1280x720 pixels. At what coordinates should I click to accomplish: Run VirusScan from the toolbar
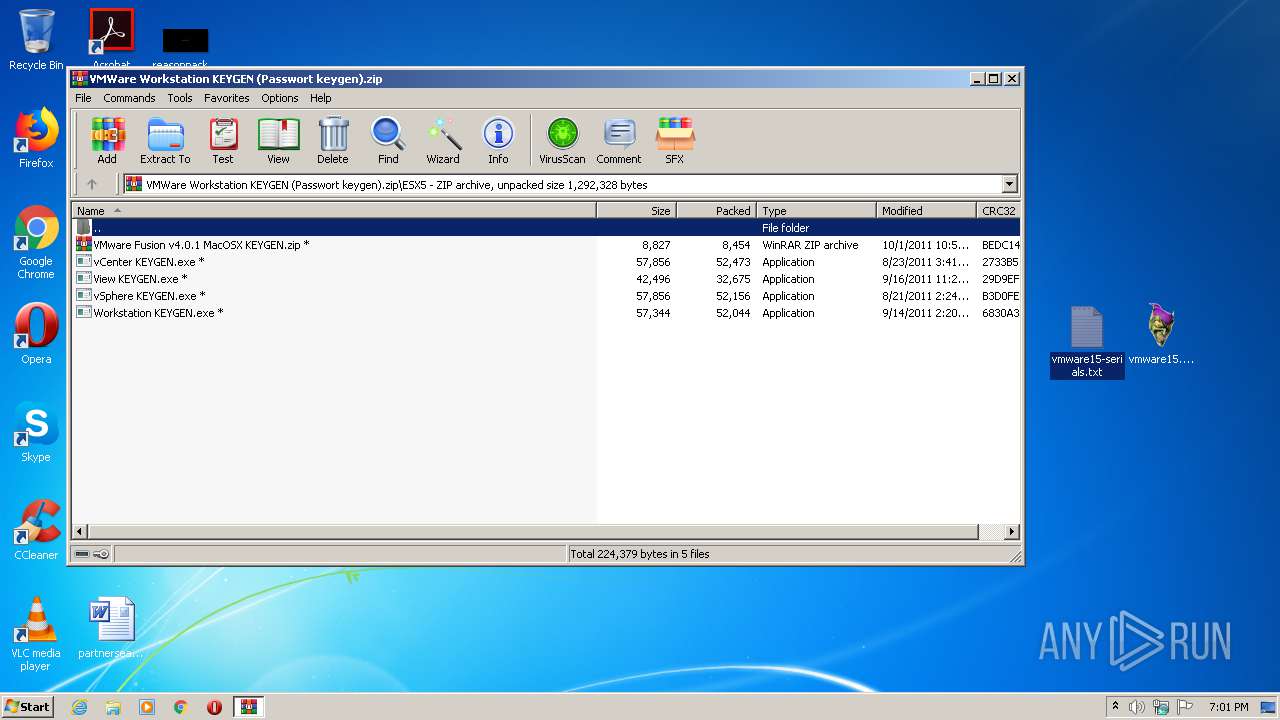coord(562,140)
